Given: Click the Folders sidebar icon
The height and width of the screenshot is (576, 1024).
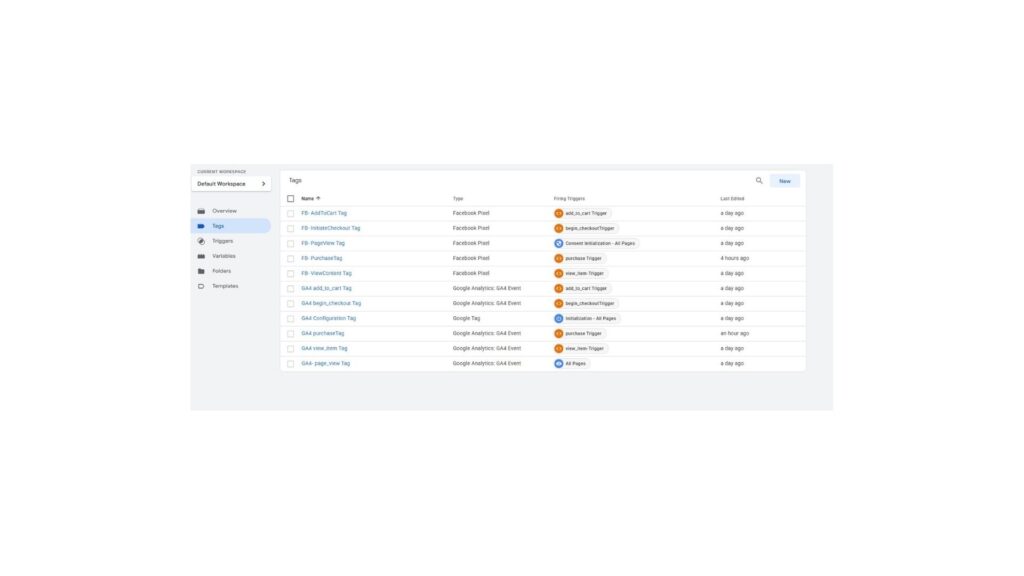Looking at the screenshot, I should pyautogui.click(x=201, y=271).
